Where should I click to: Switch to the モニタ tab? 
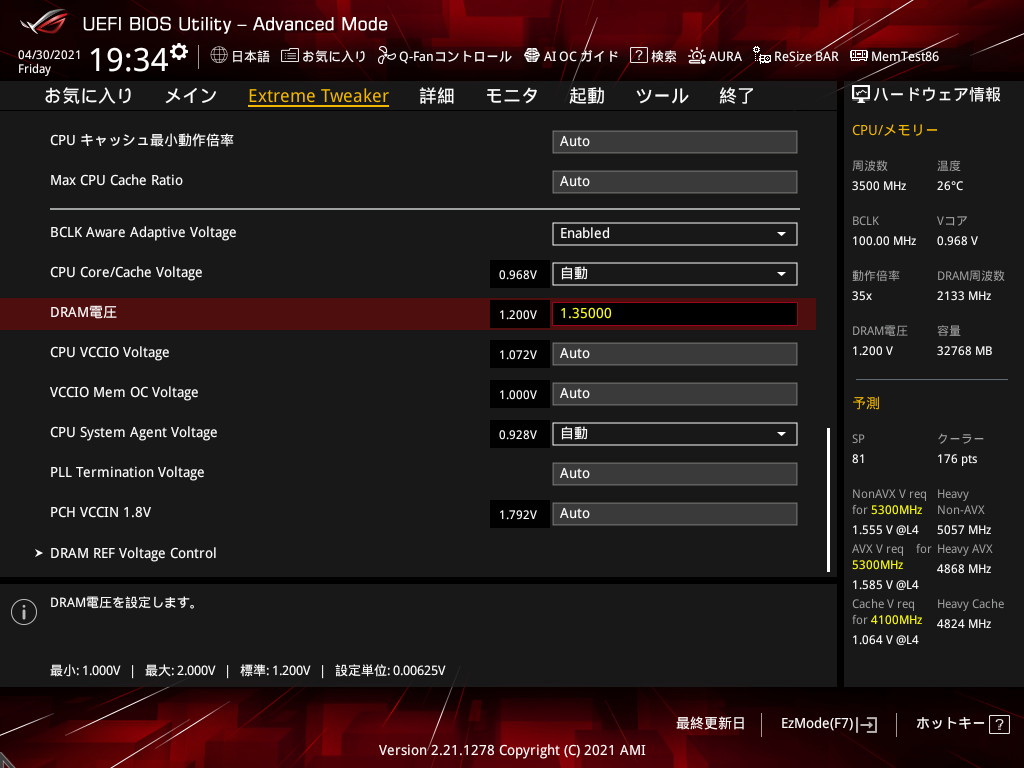click(511, 96)
